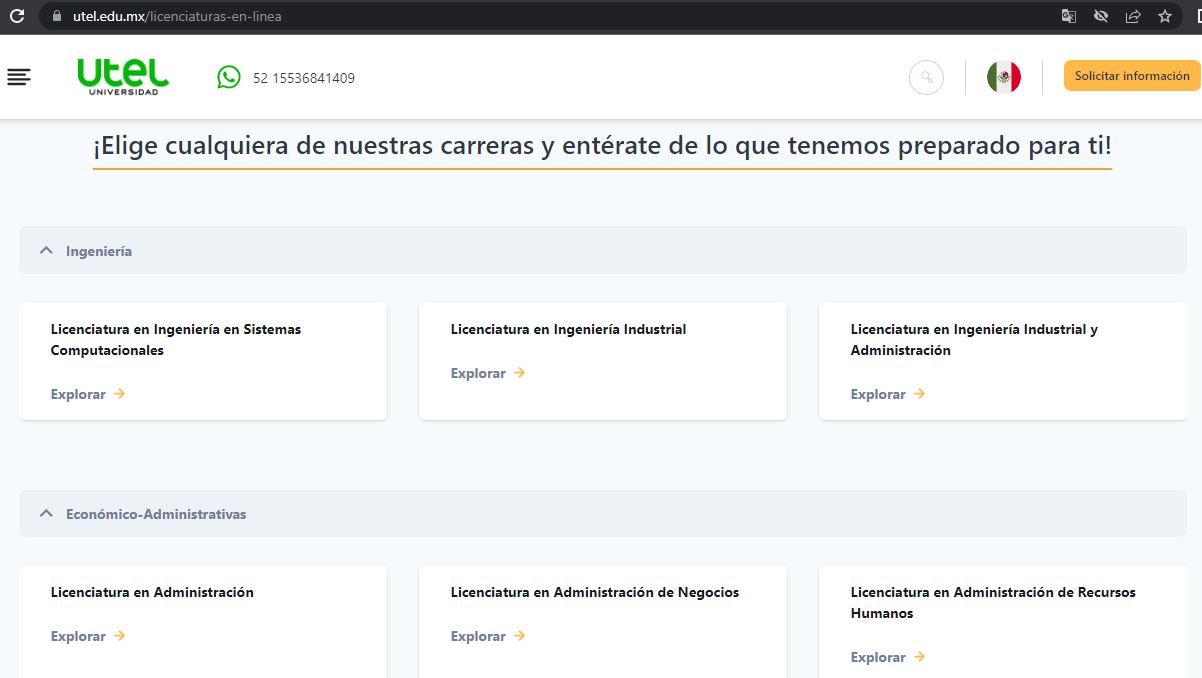Open the search magnifier icon
The width and height of the screenshot is (1202, 678).
click(x=926, y=77)
